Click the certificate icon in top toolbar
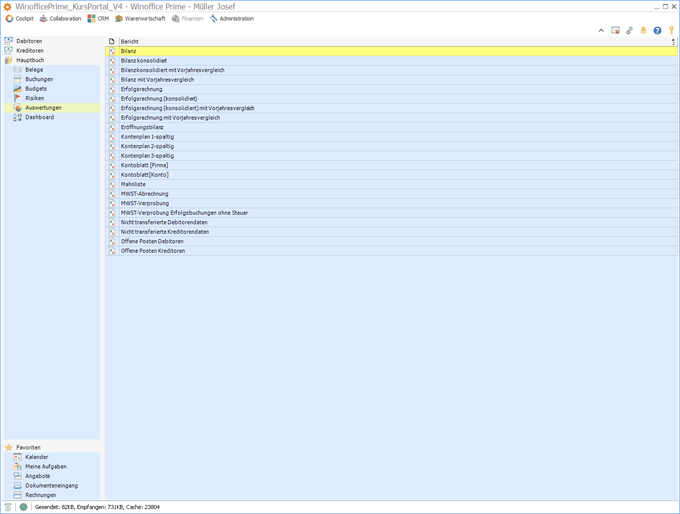680x514 pixels. pos(615,31)
